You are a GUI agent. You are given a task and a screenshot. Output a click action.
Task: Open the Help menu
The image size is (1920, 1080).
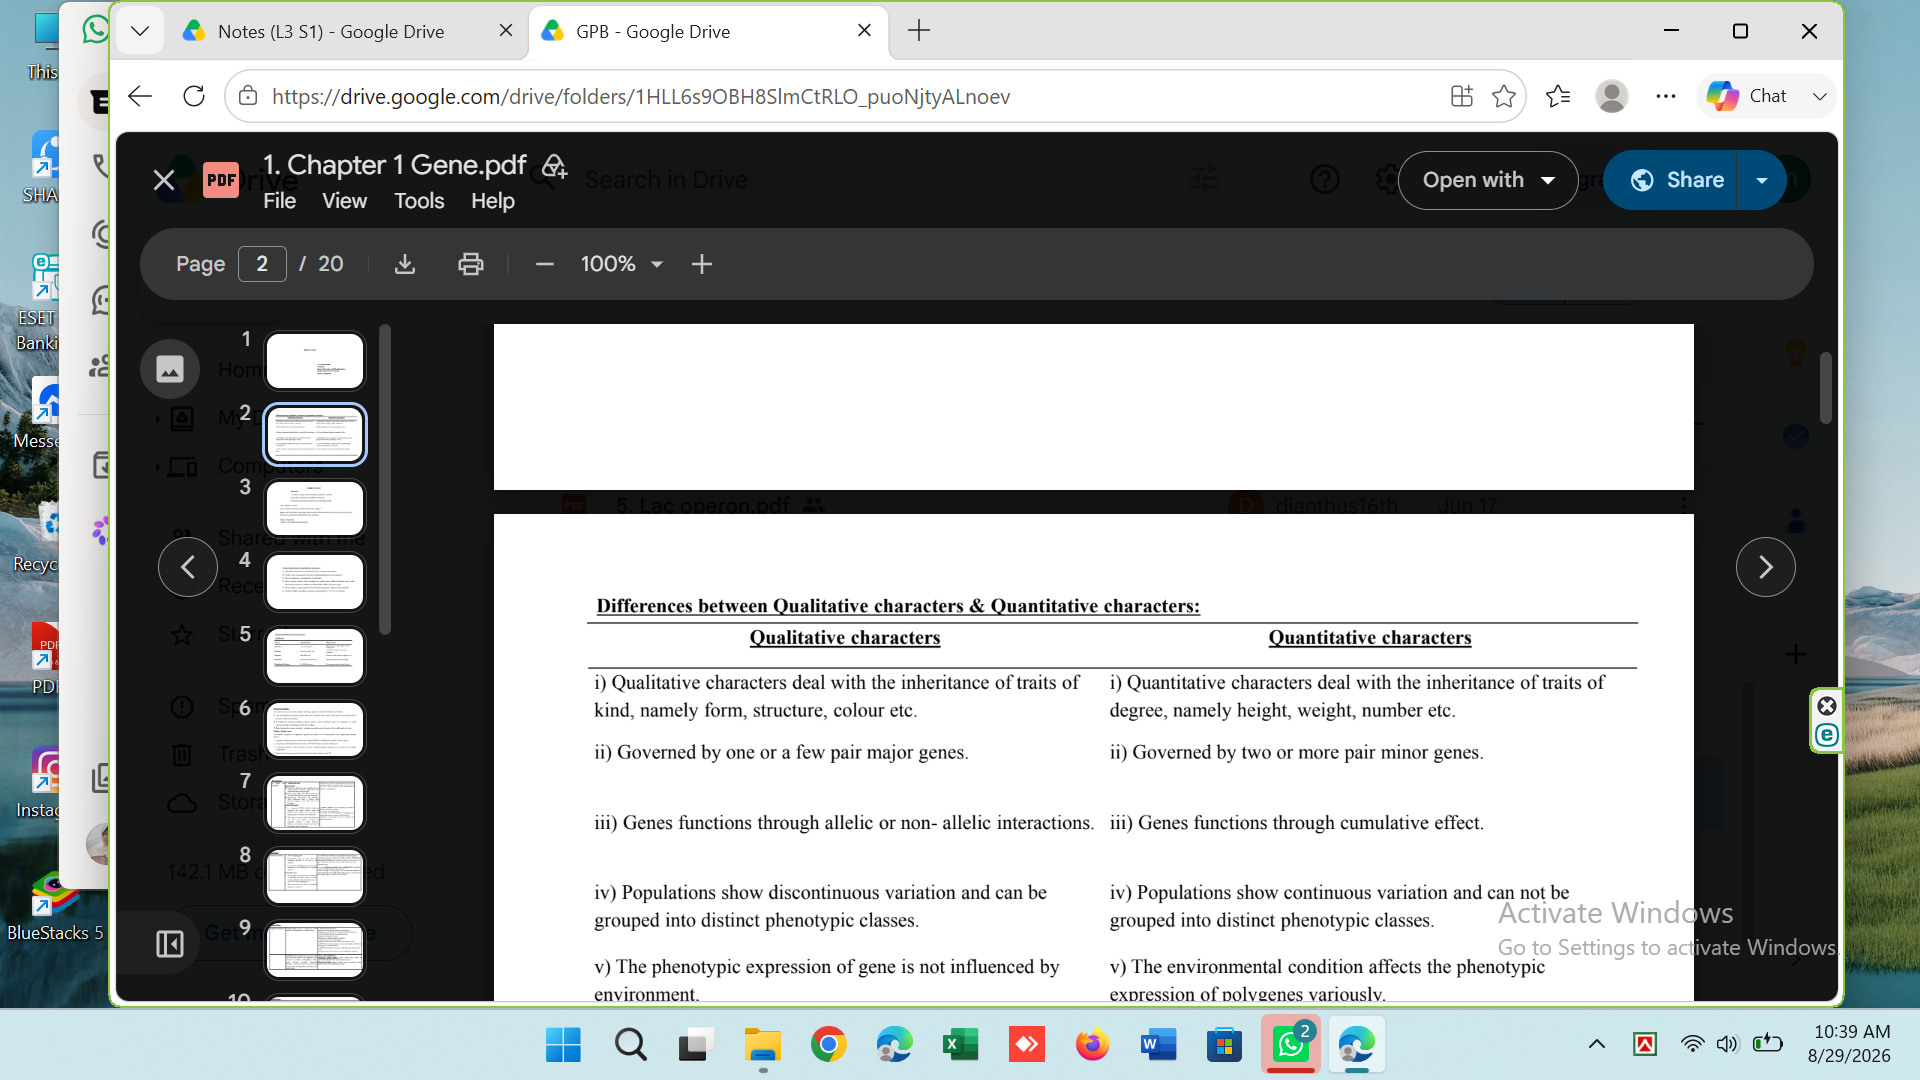(x=493, y=201)
